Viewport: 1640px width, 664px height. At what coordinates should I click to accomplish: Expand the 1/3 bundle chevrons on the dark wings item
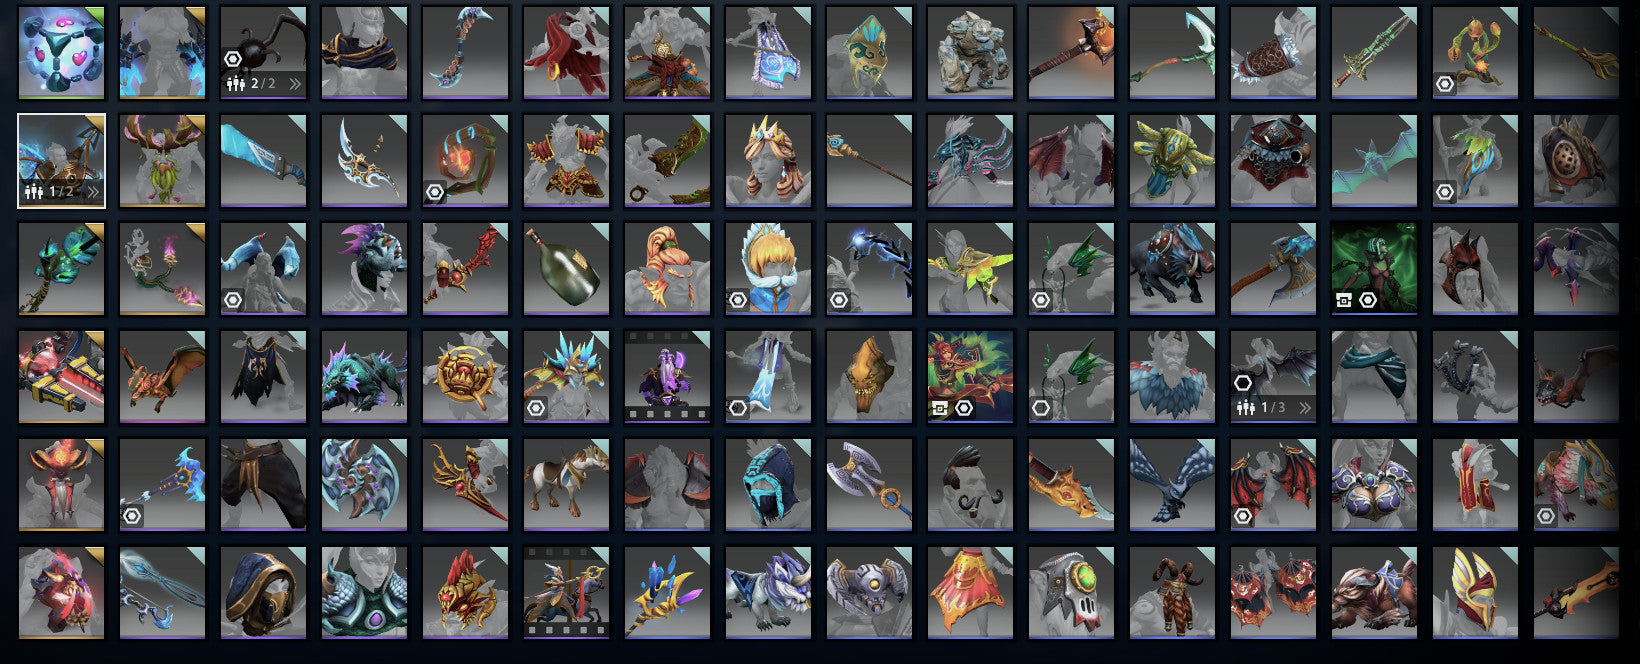pyautogui.click(x=1305, y=407)
